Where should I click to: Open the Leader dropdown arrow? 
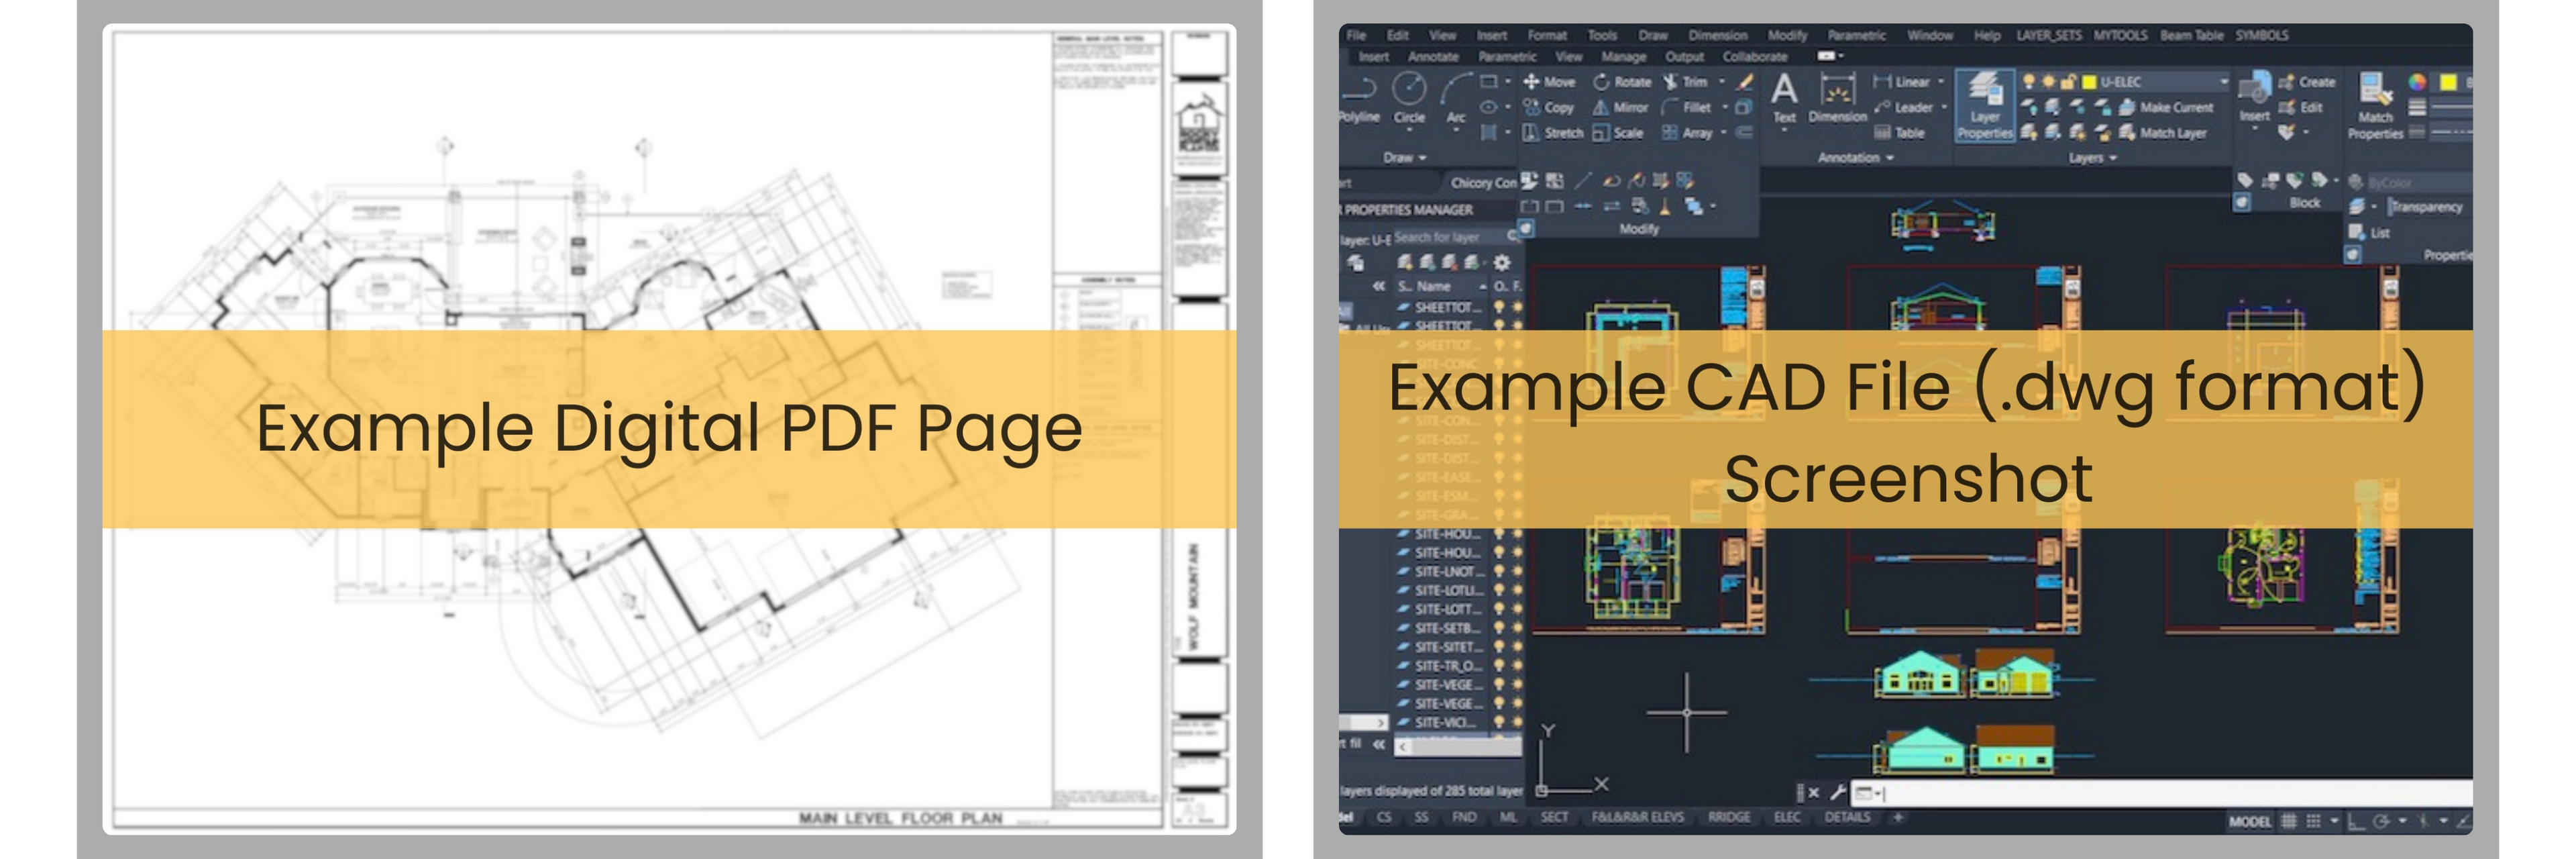(1944, 107)
